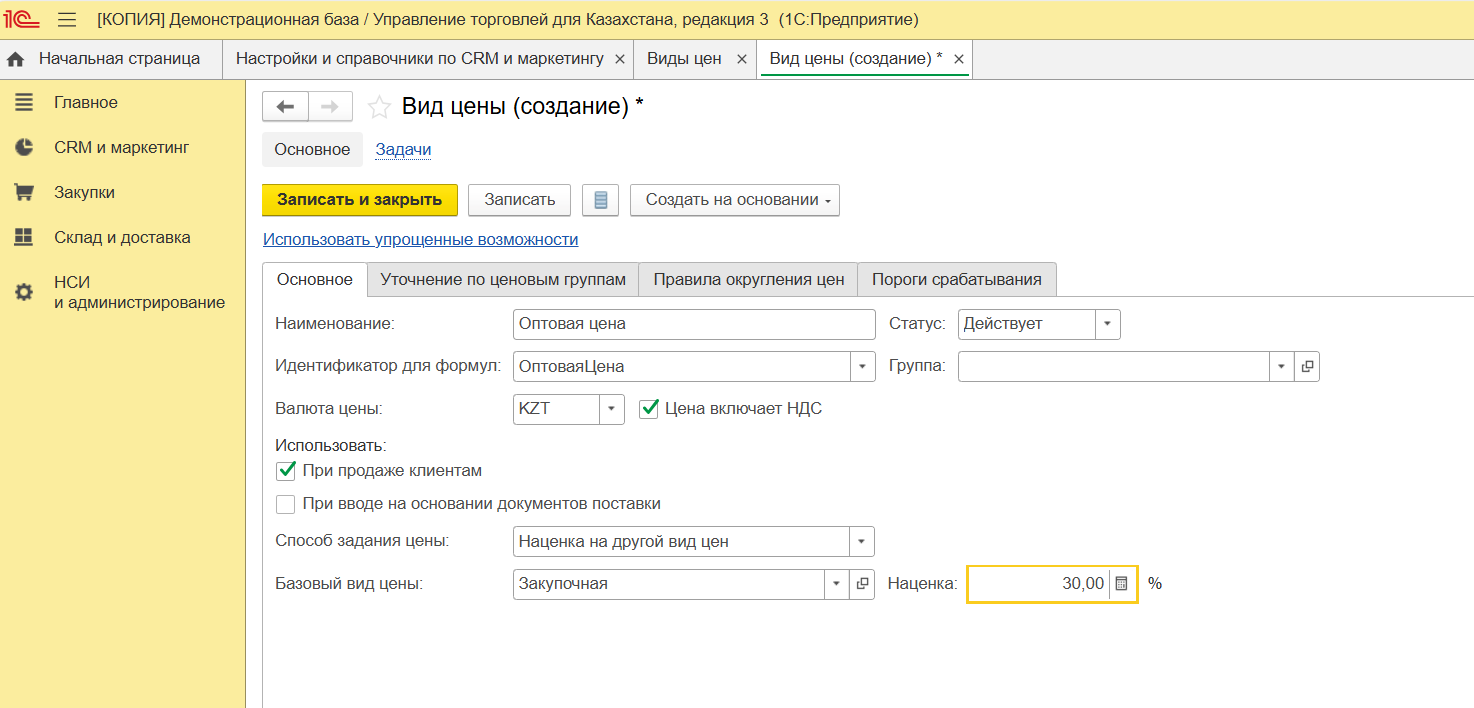This screenshot has height=708, width=1474.
Task: Open the Группа field's open-form icon
Action: (x=1307, y=367)
